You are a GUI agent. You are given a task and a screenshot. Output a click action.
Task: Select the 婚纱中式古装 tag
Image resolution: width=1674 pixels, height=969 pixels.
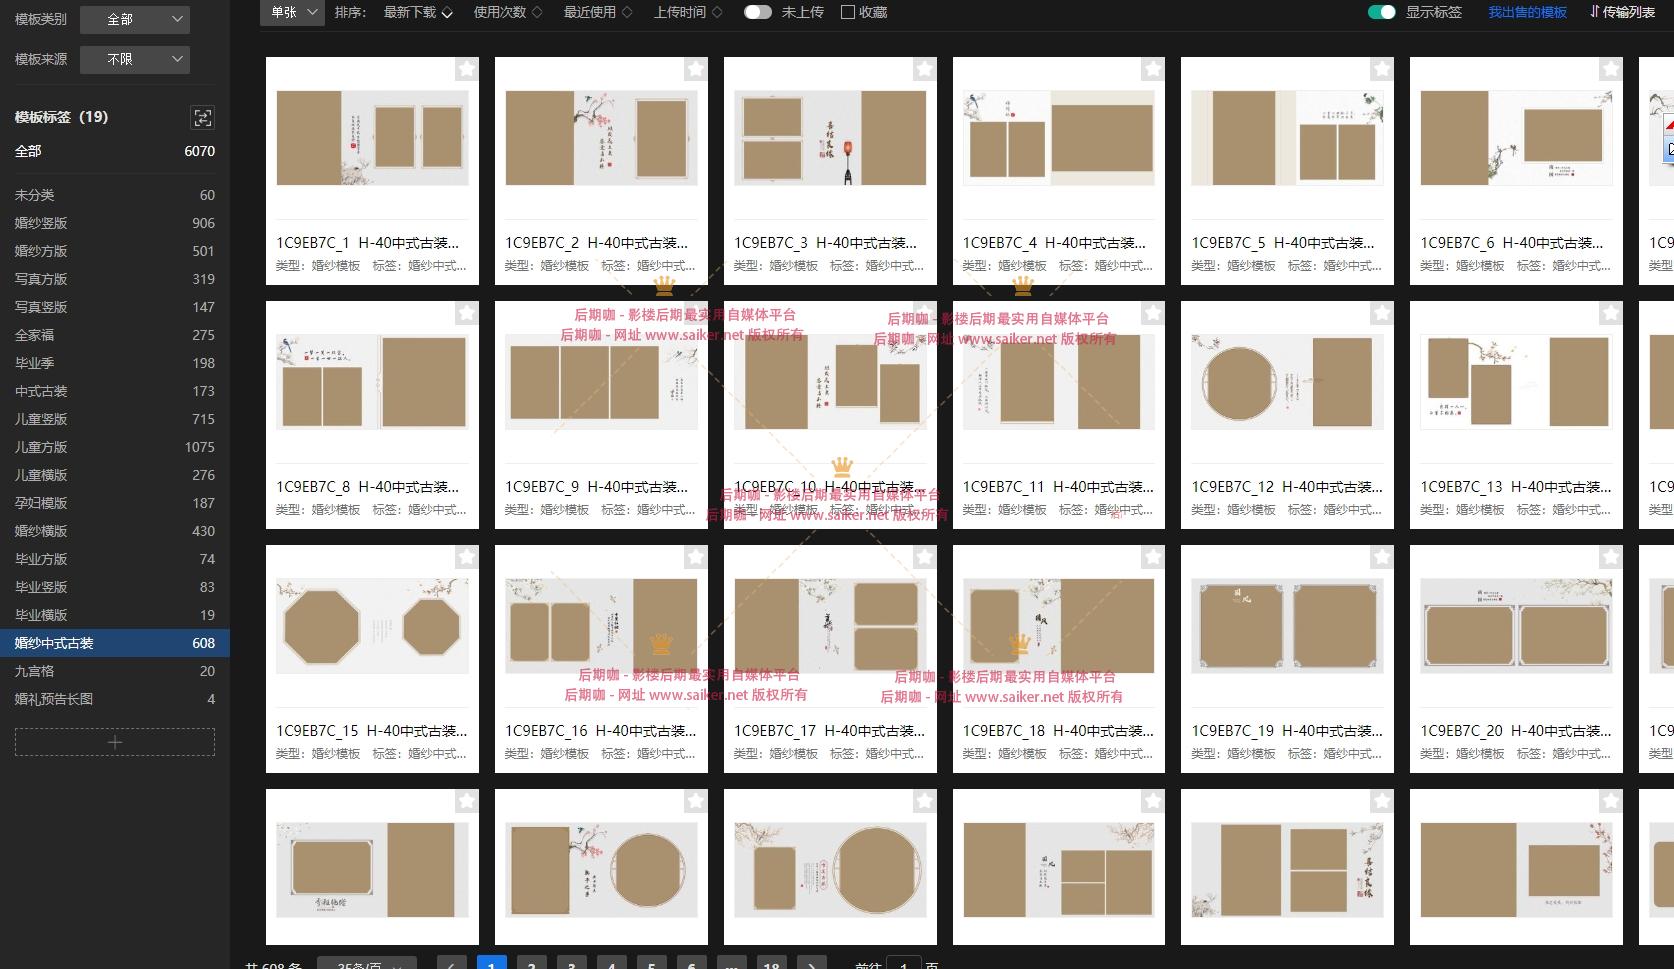pos(115,643)
